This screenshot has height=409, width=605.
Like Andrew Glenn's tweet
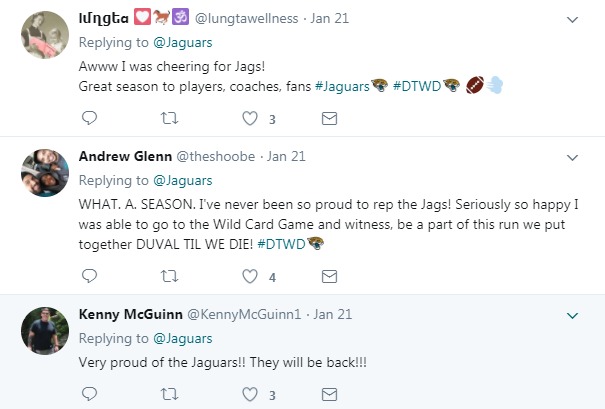pos(250,276)
